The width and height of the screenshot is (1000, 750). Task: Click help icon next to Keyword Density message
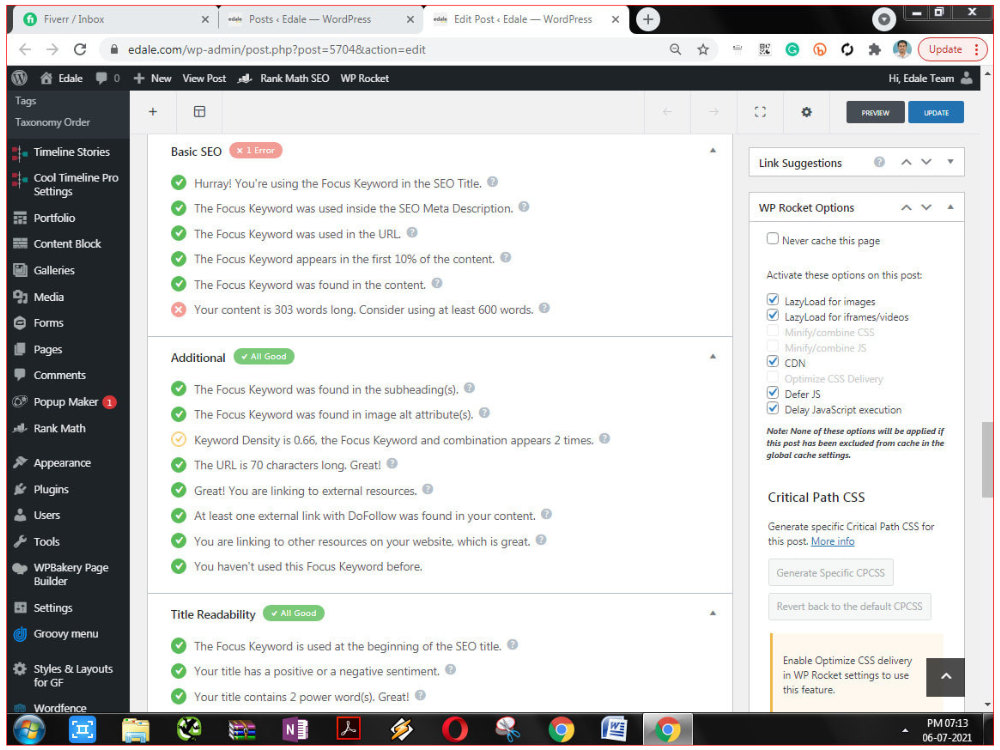605,439
